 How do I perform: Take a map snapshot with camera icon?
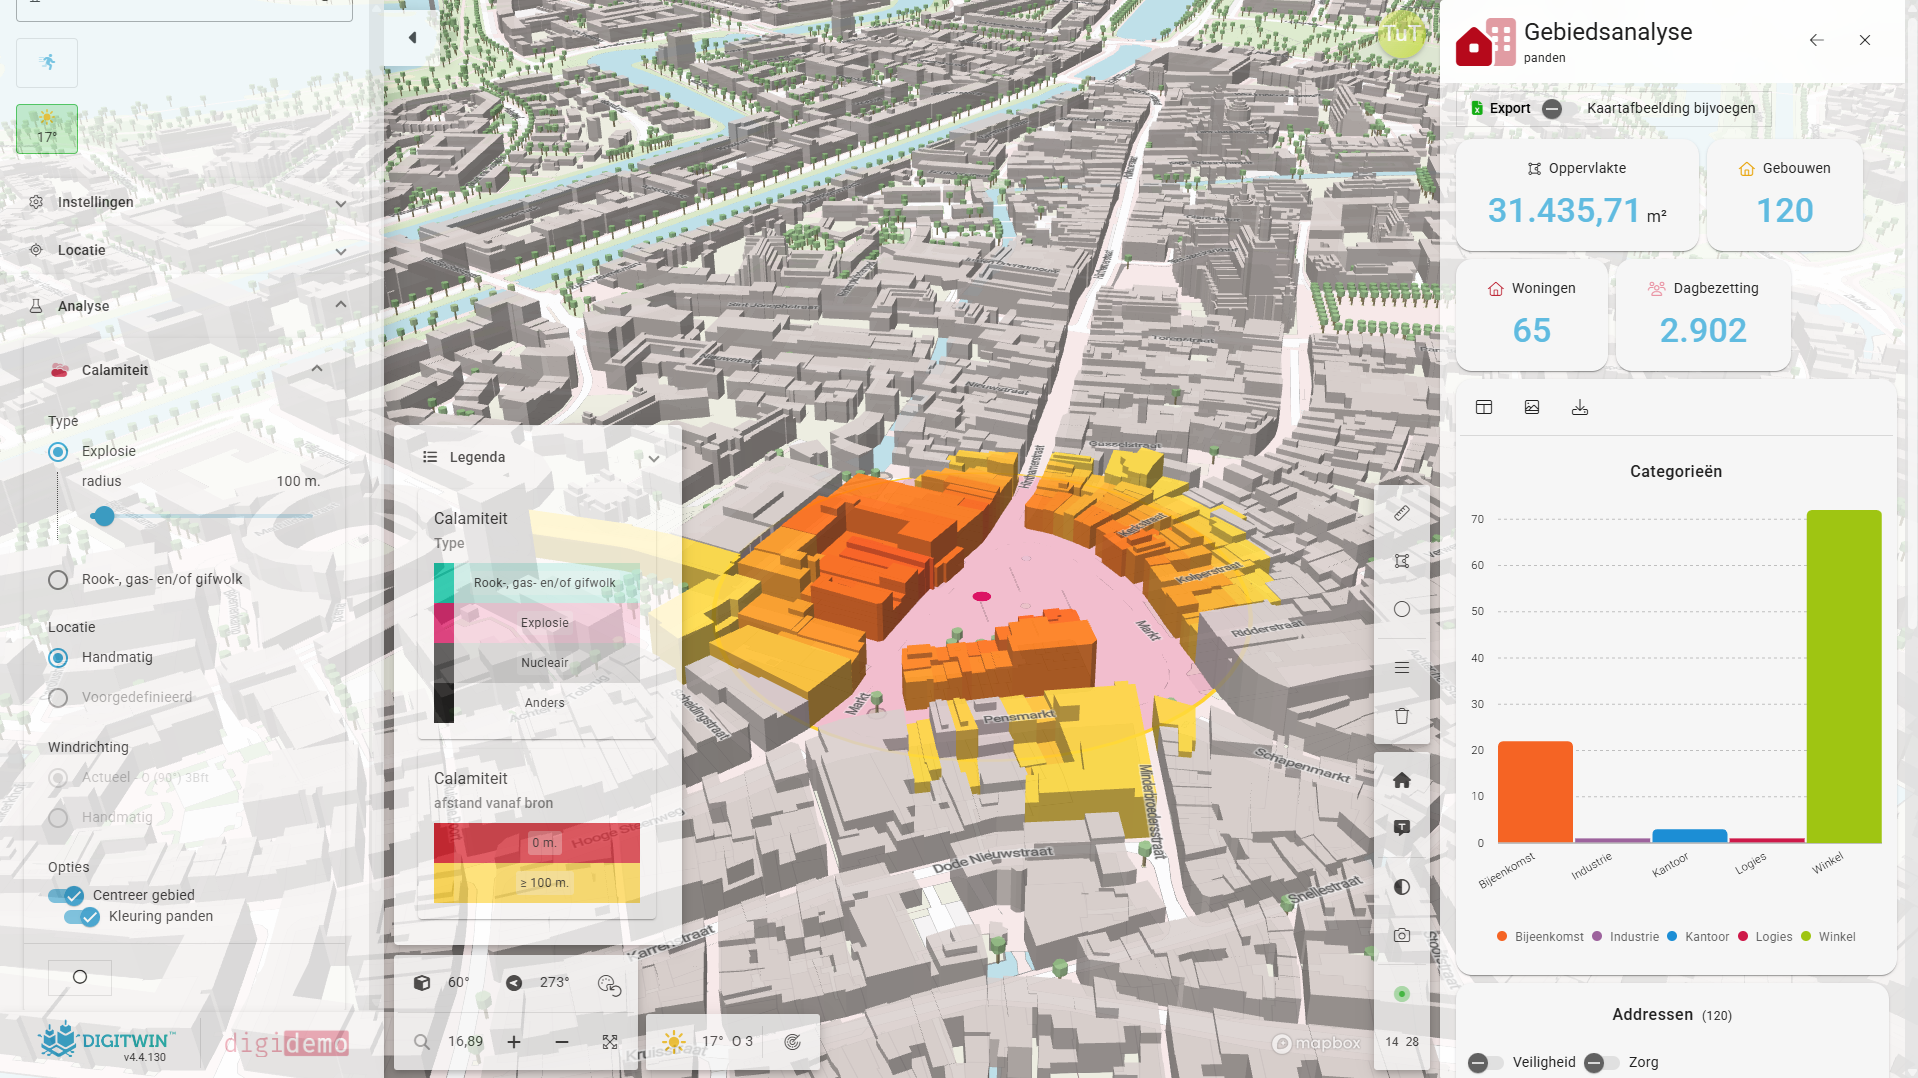click(x=1401, y=935)
